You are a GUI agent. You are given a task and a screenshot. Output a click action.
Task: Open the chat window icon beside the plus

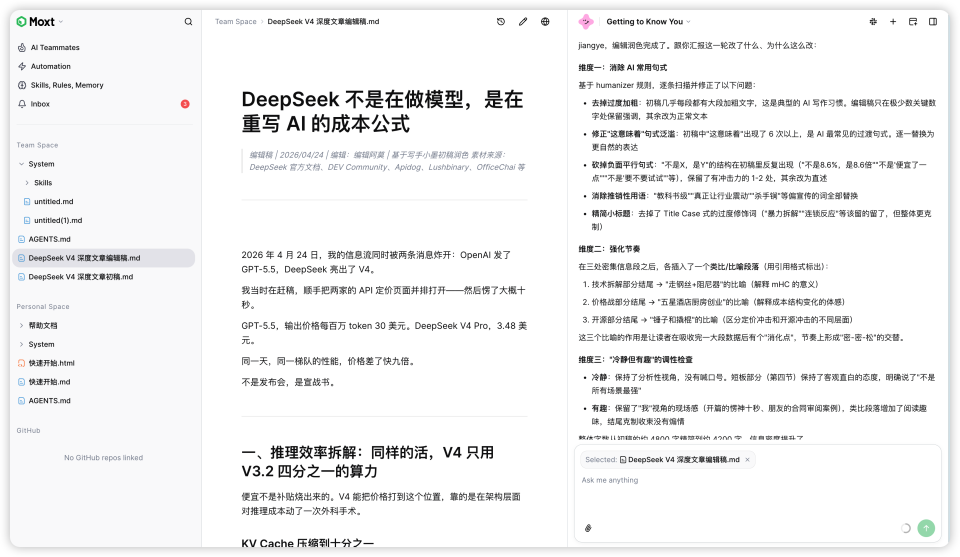(913, 21)
